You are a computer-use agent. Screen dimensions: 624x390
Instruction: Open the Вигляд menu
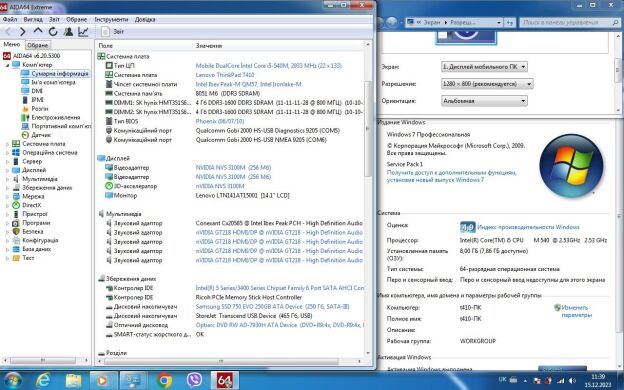33,19
